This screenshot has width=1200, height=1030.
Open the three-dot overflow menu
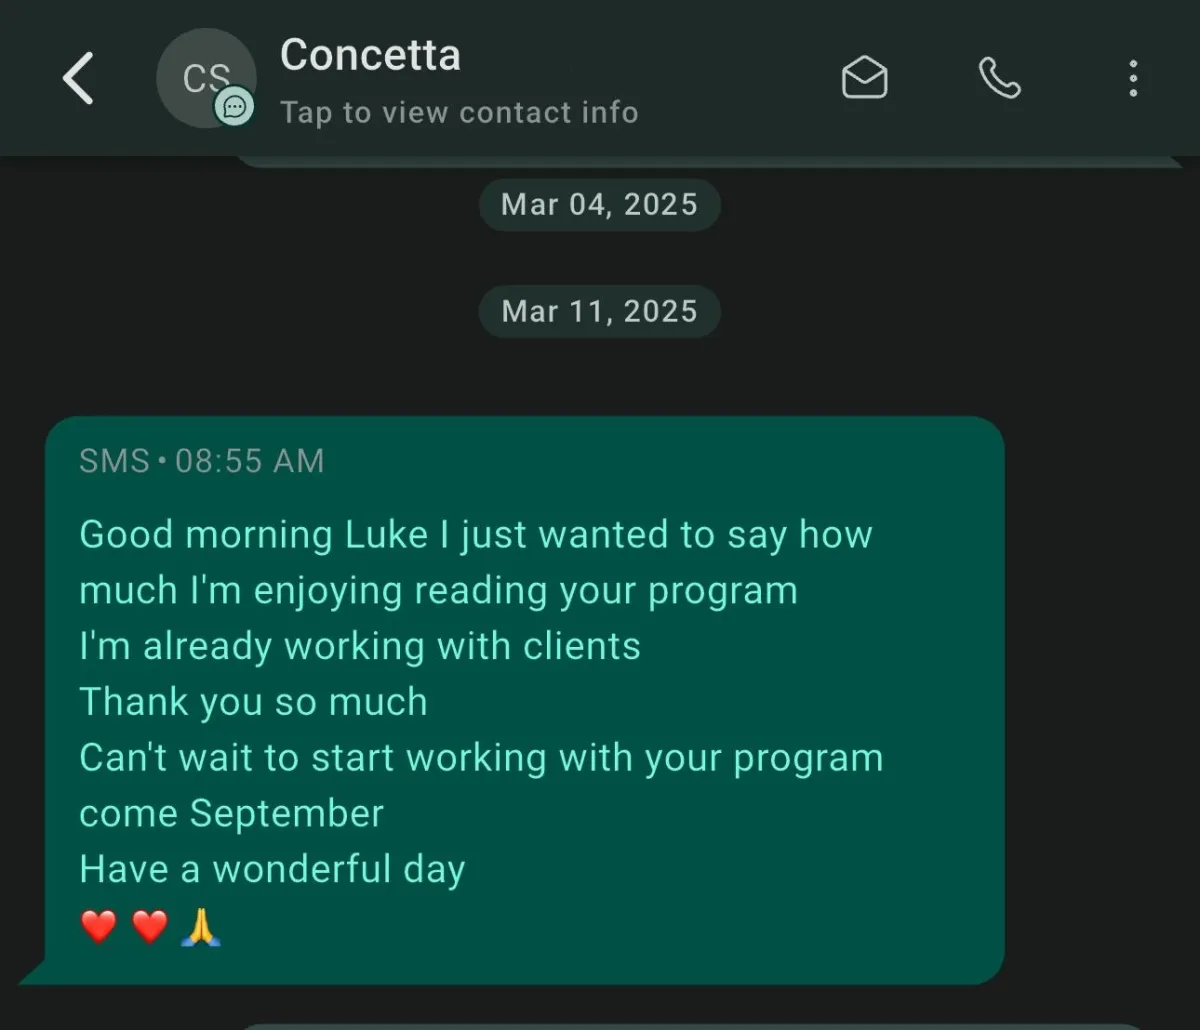coord(1132,78)
